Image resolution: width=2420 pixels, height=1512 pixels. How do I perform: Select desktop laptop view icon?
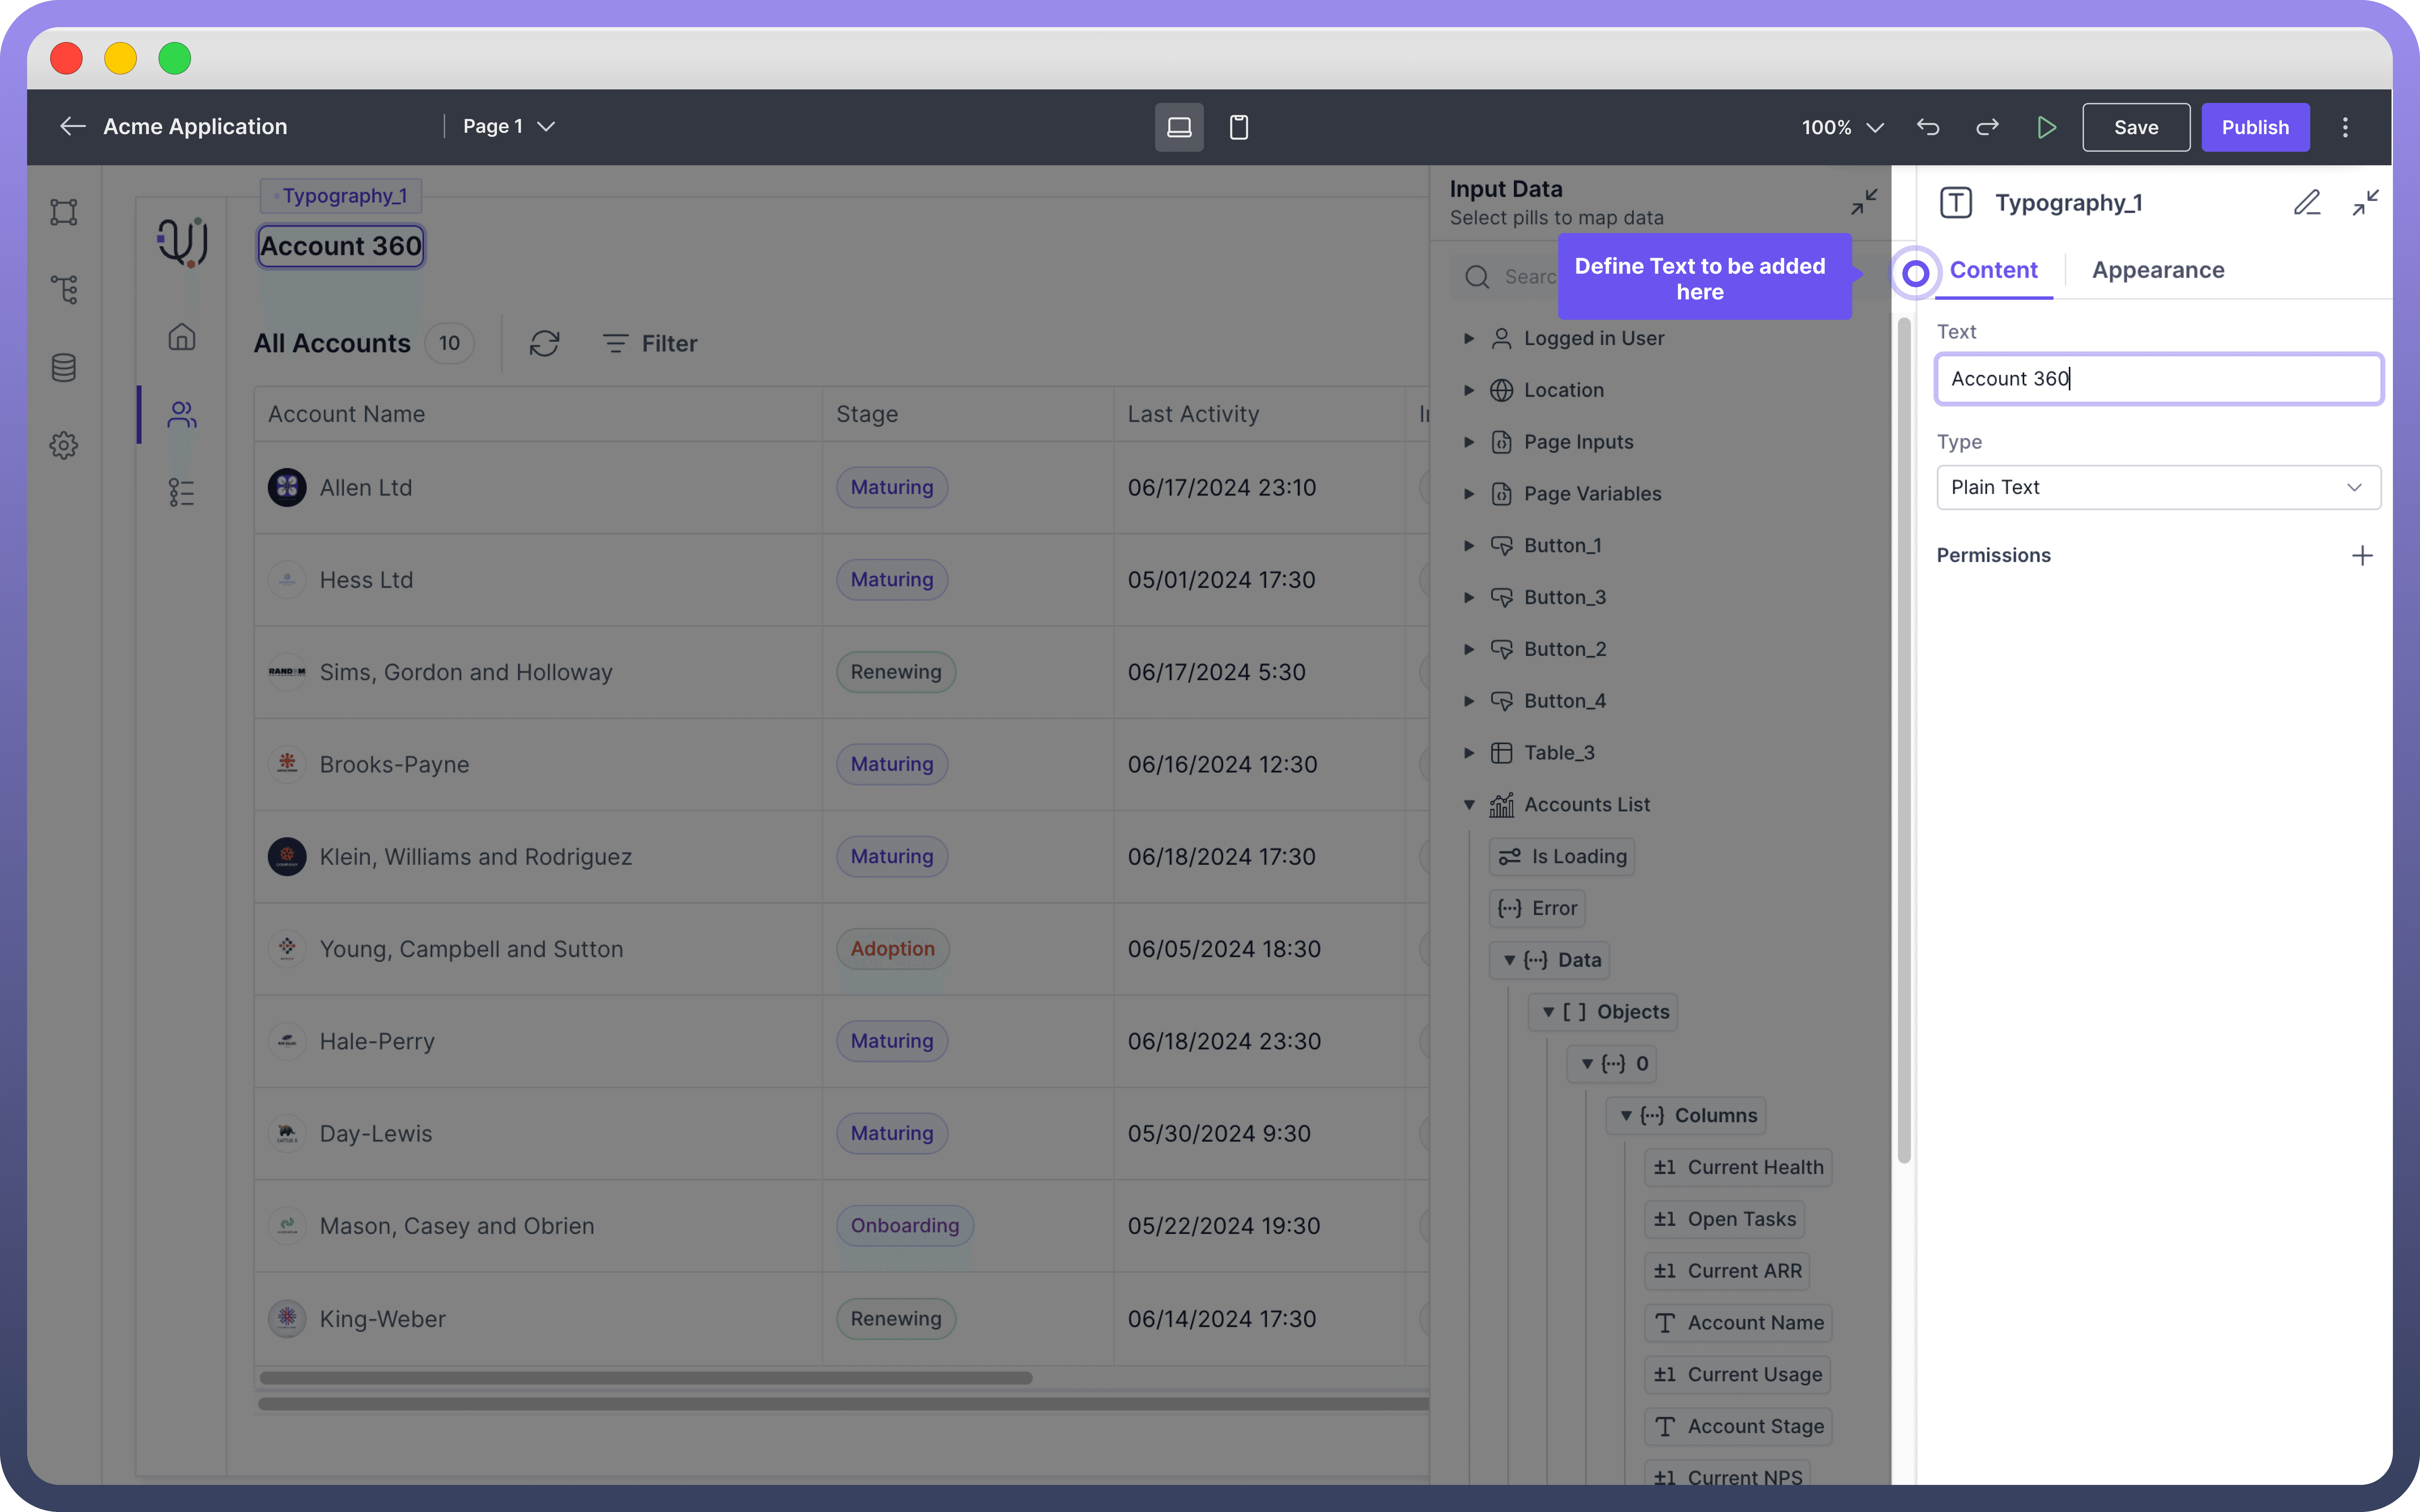click(1179, 127)
